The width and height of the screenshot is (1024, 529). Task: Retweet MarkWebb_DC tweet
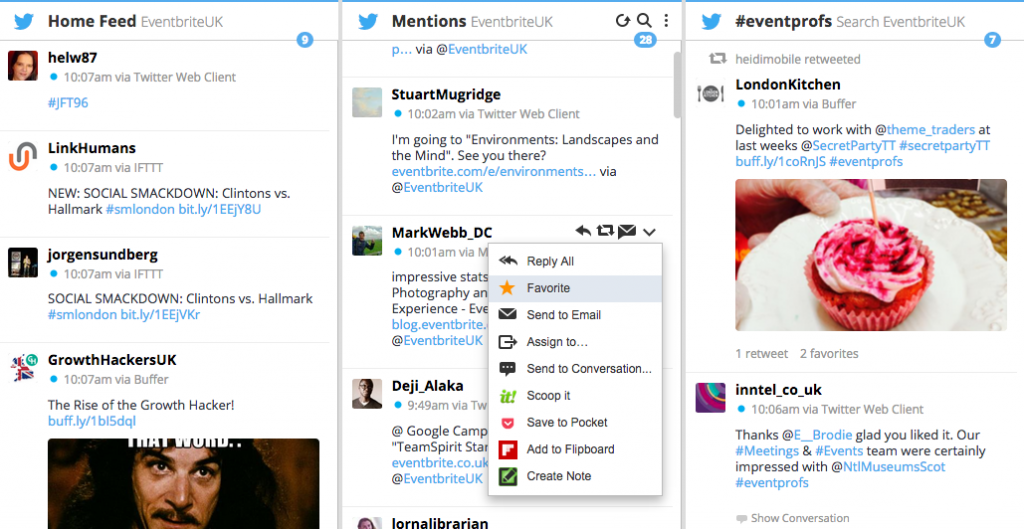click(605, 231)
